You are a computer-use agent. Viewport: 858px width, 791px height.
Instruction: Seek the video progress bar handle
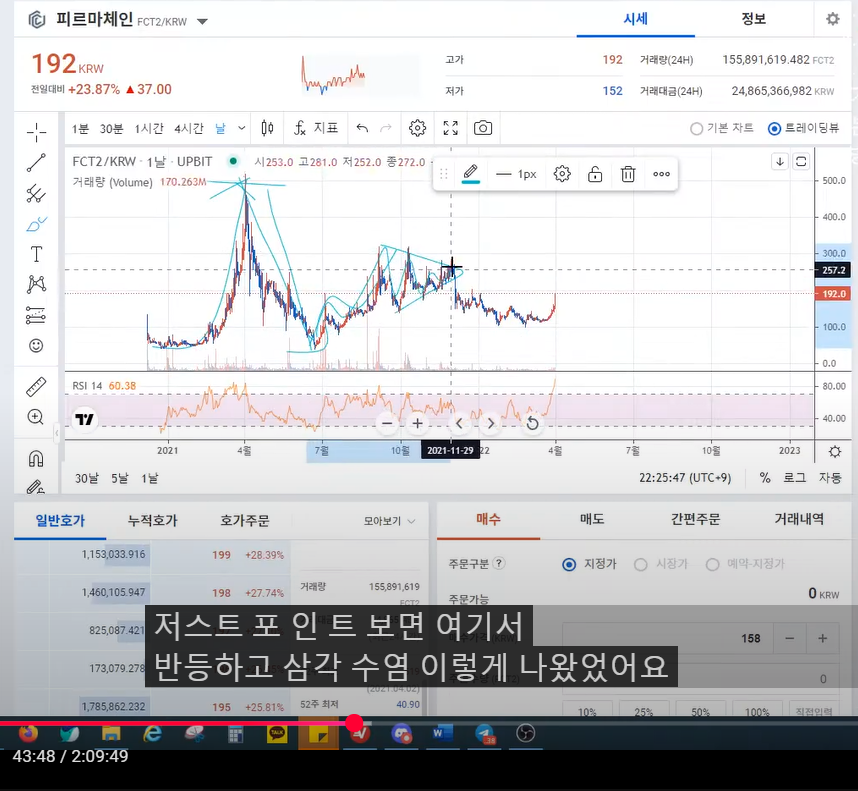coord(355,723)
